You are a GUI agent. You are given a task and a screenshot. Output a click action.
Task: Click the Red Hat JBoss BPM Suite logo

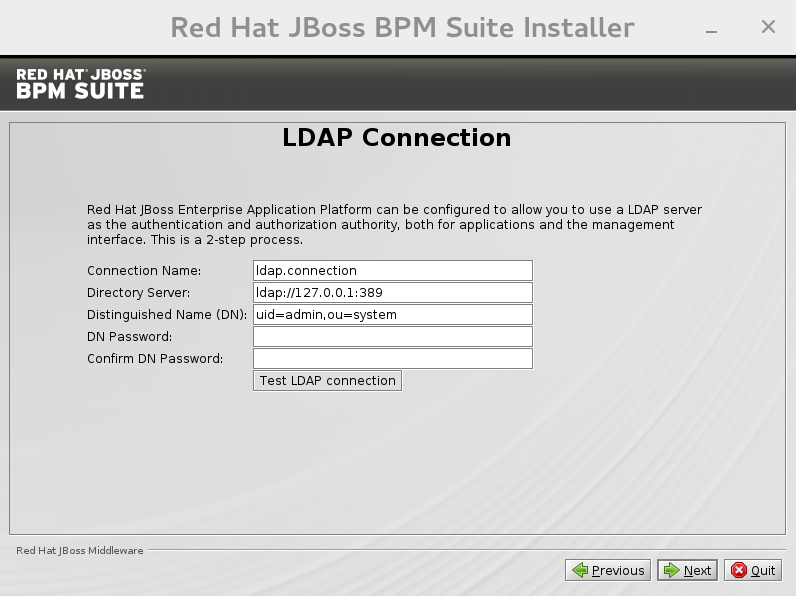pyautogui.click(x=81, y=84)
